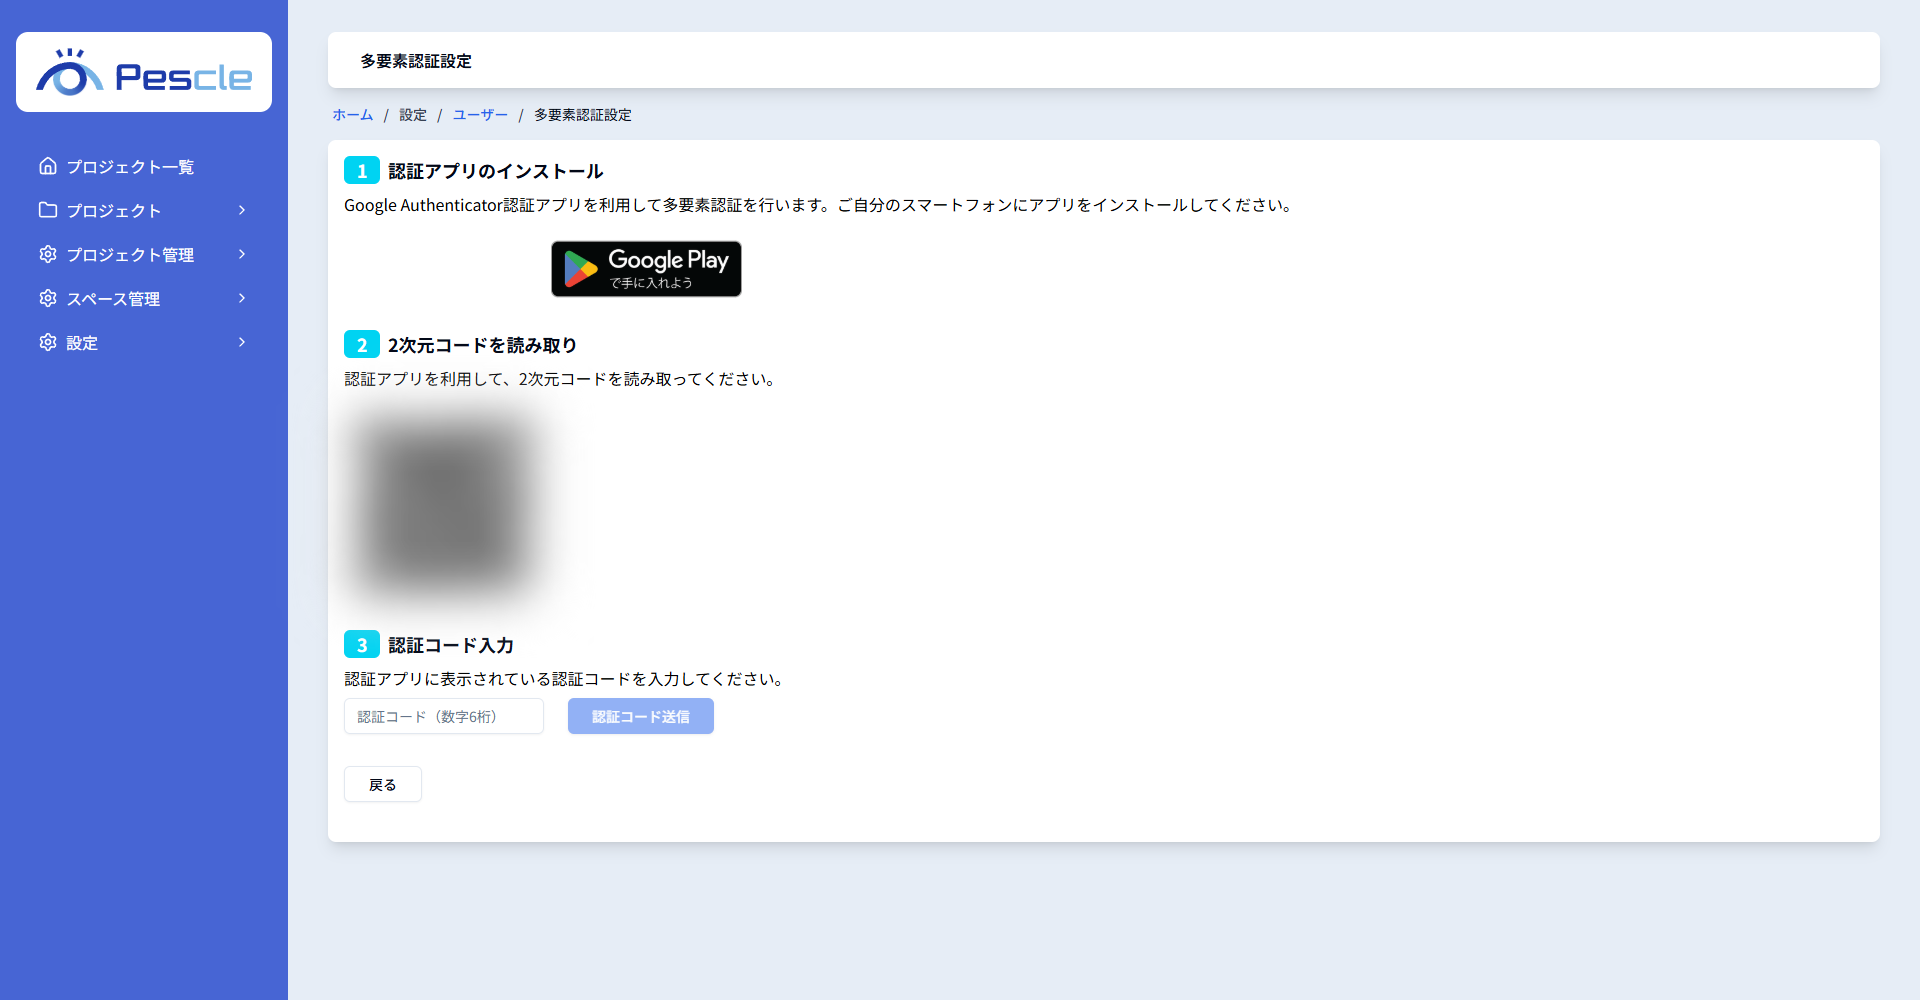Open the 設定 sidebar menu

click(144, 342)
